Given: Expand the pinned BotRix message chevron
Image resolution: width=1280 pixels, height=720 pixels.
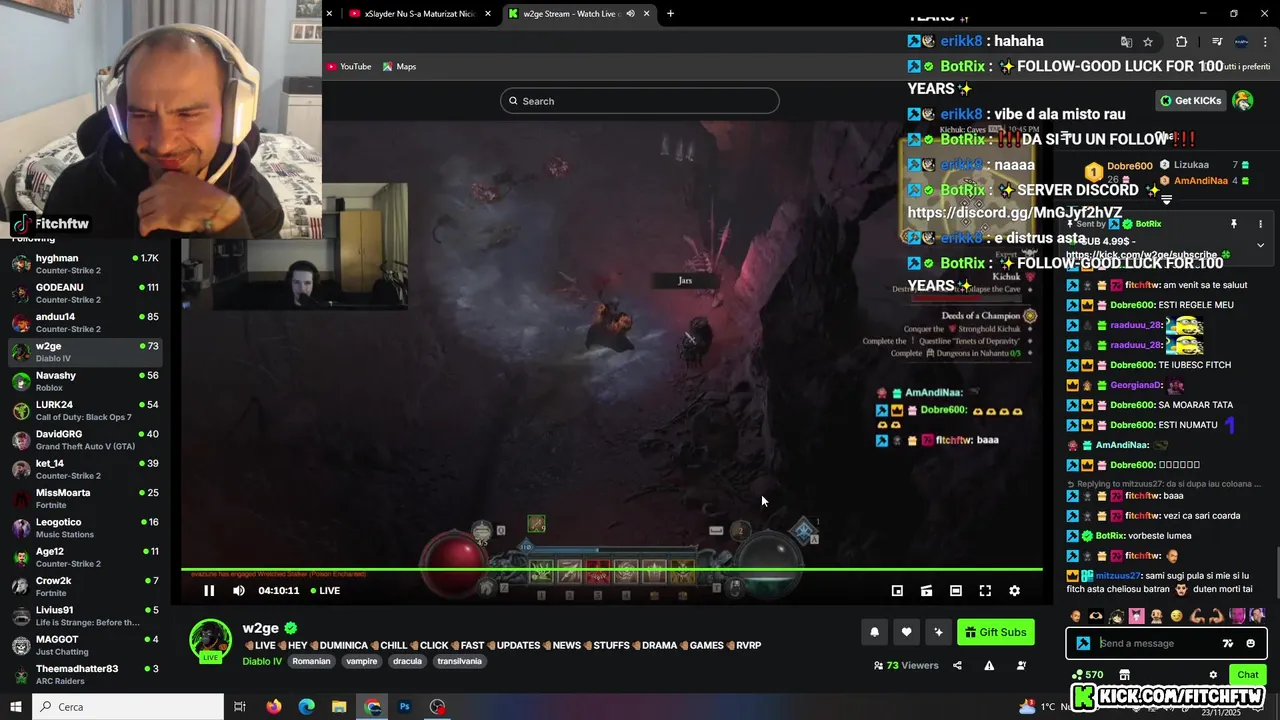Looking at the screenshot, I should click(1260, 245).
